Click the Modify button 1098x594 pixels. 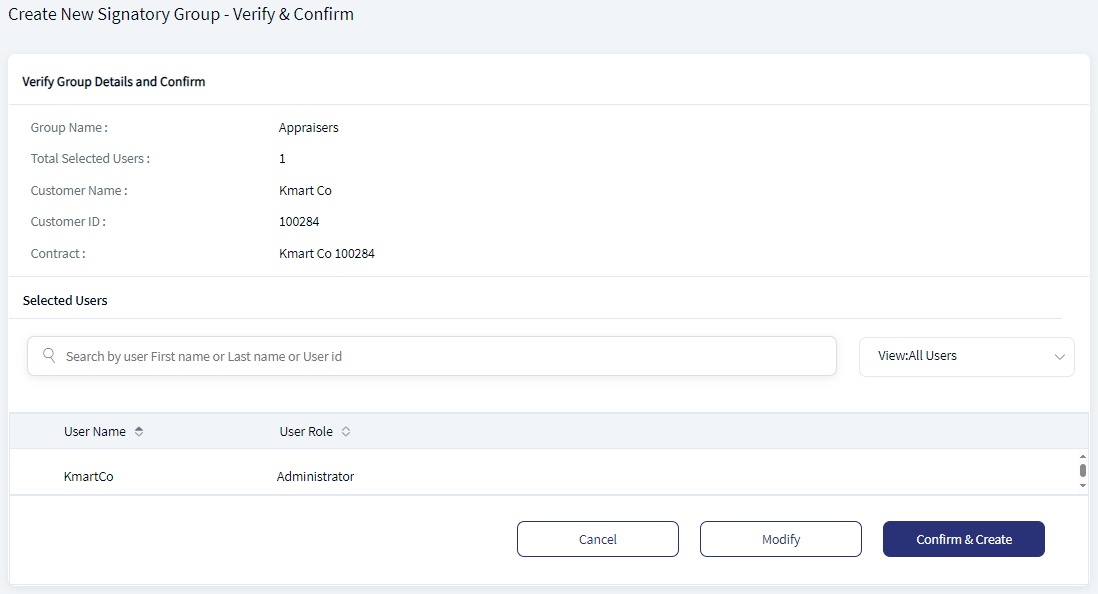[781, 539]
